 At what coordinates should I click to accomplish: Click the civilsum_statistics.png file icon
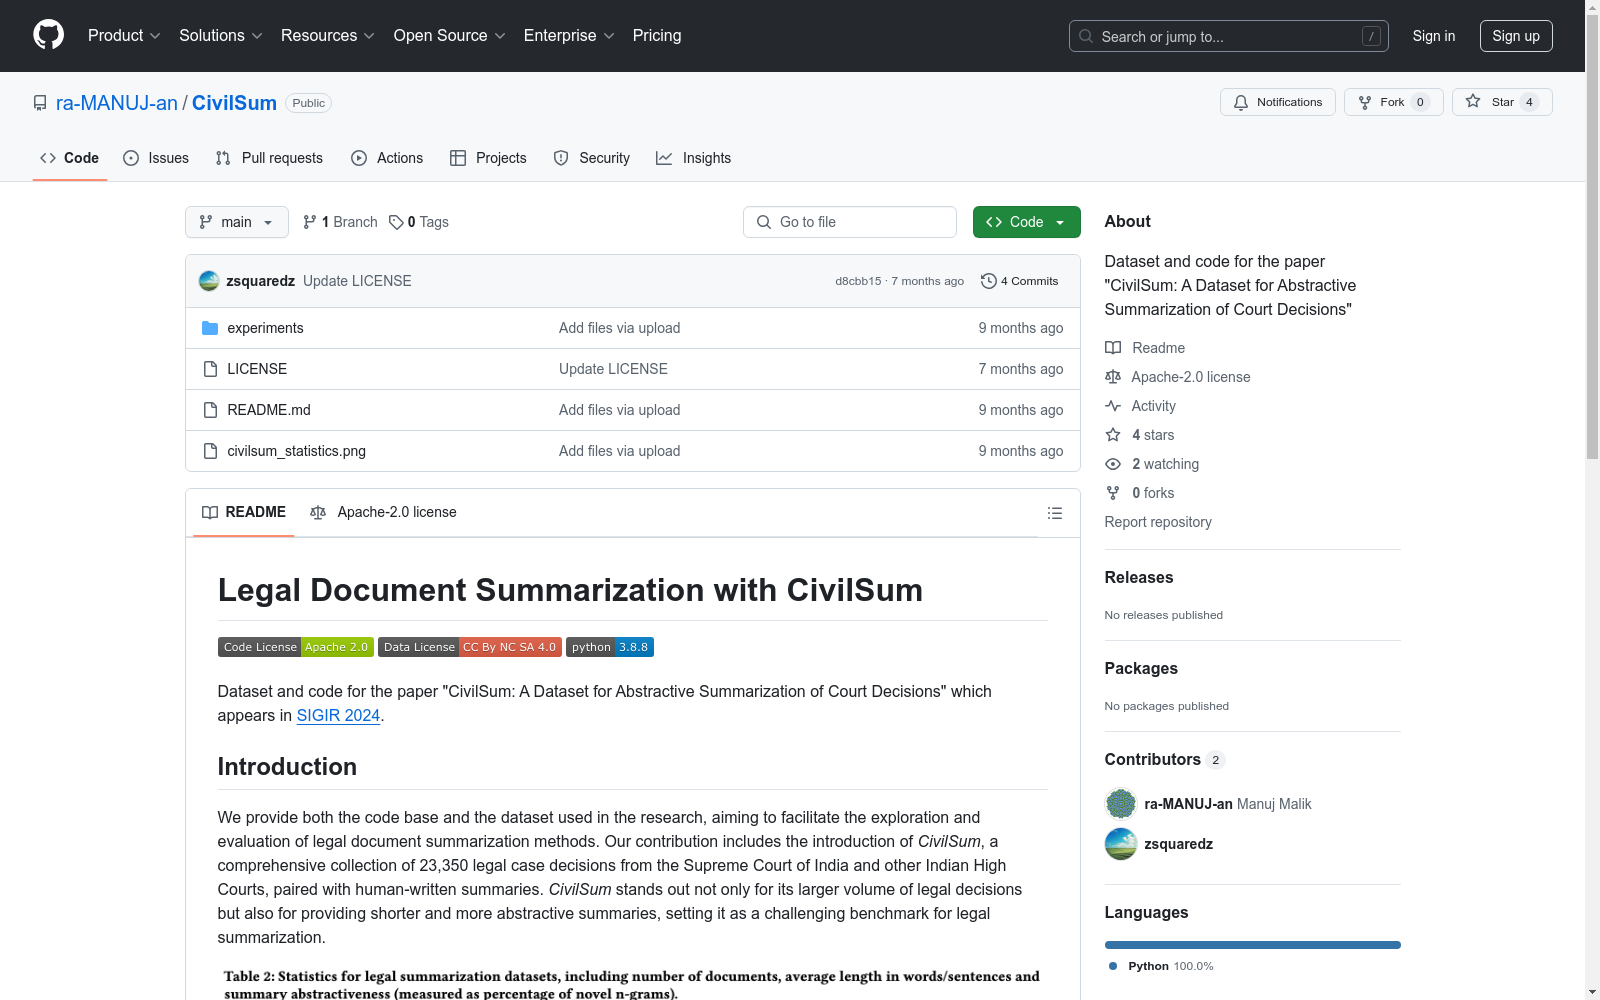point(210,451)
